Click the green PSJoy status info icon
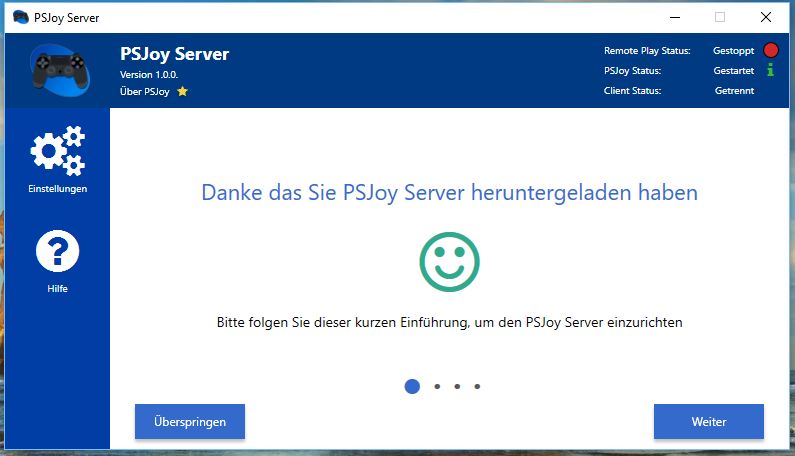The image size is (795, 456). tap(771, 70)
